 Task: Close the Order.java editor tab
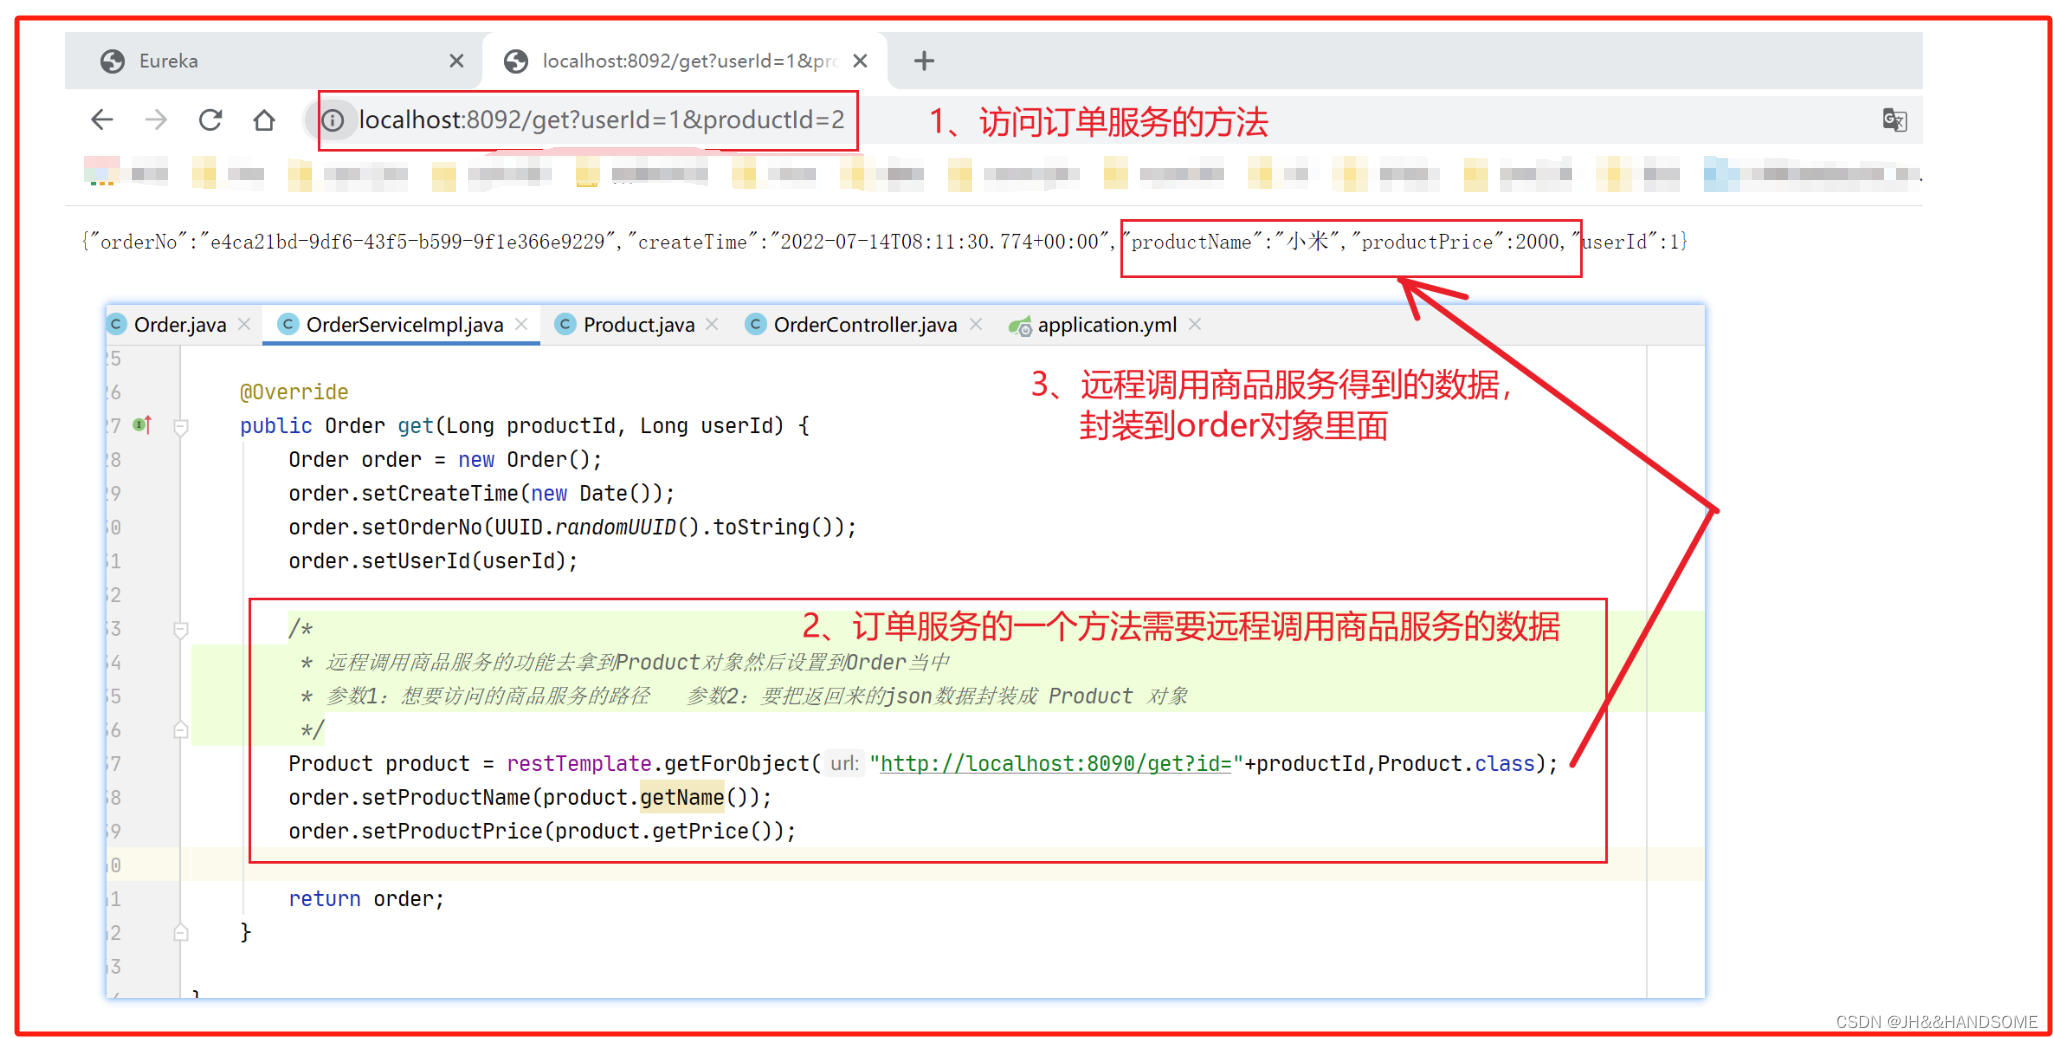coord(244,324)
